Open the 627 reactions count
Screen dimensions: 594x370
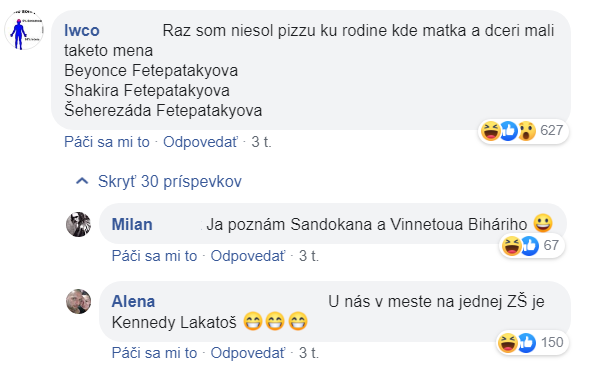pyautogui.click(x=552, y=130)
